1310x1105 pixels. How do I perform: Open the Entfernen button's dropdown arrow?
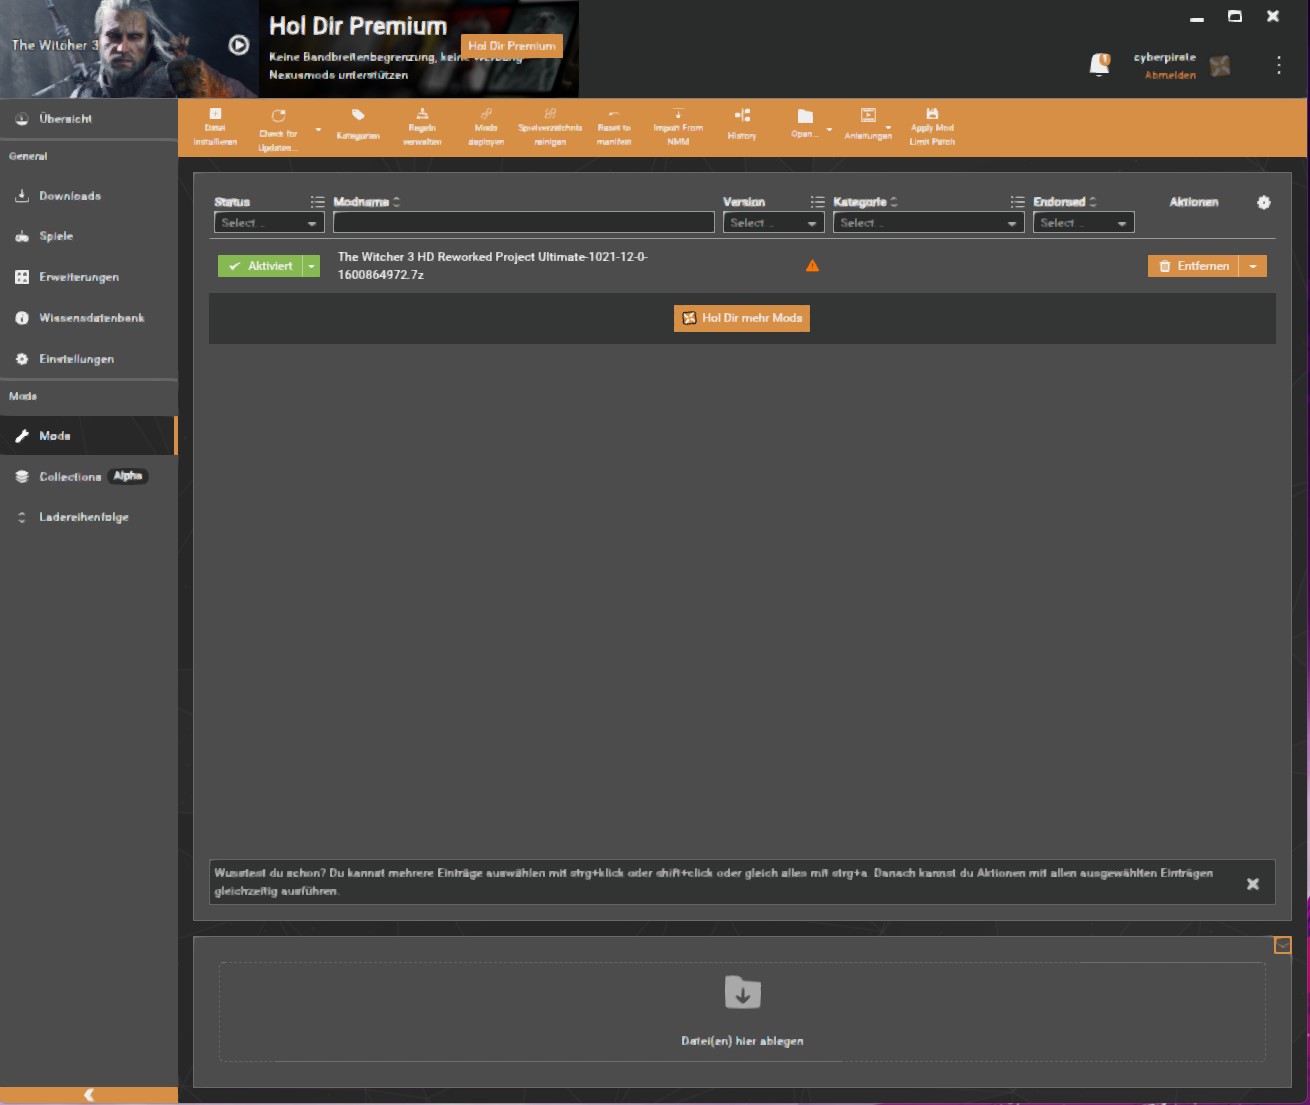1254,266
